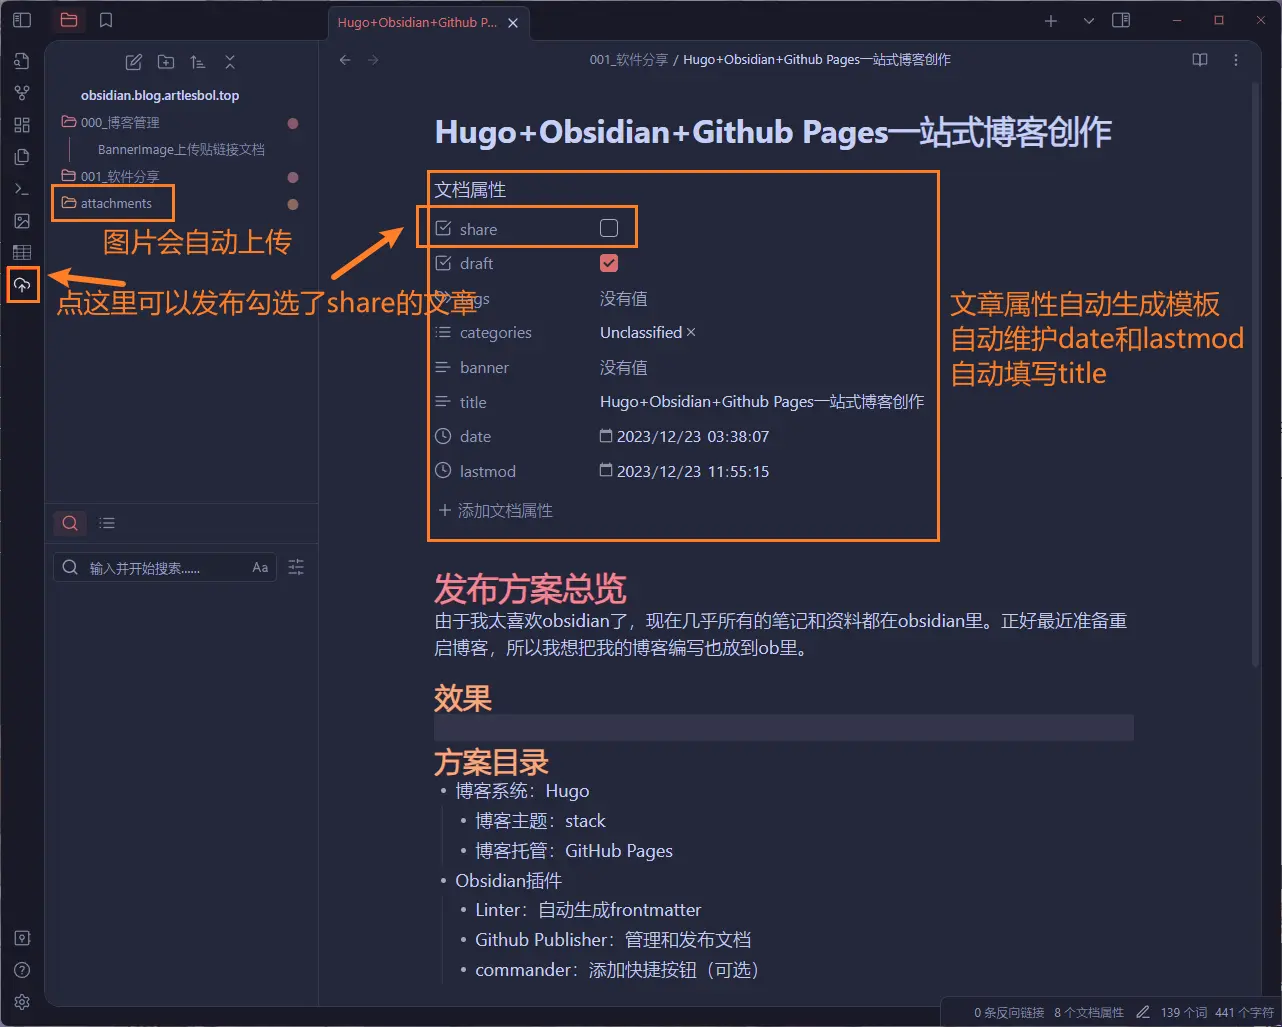Expand the 000_博客管理 folder
Viewport: 1282px width, 1027px height.
(120, 122)
